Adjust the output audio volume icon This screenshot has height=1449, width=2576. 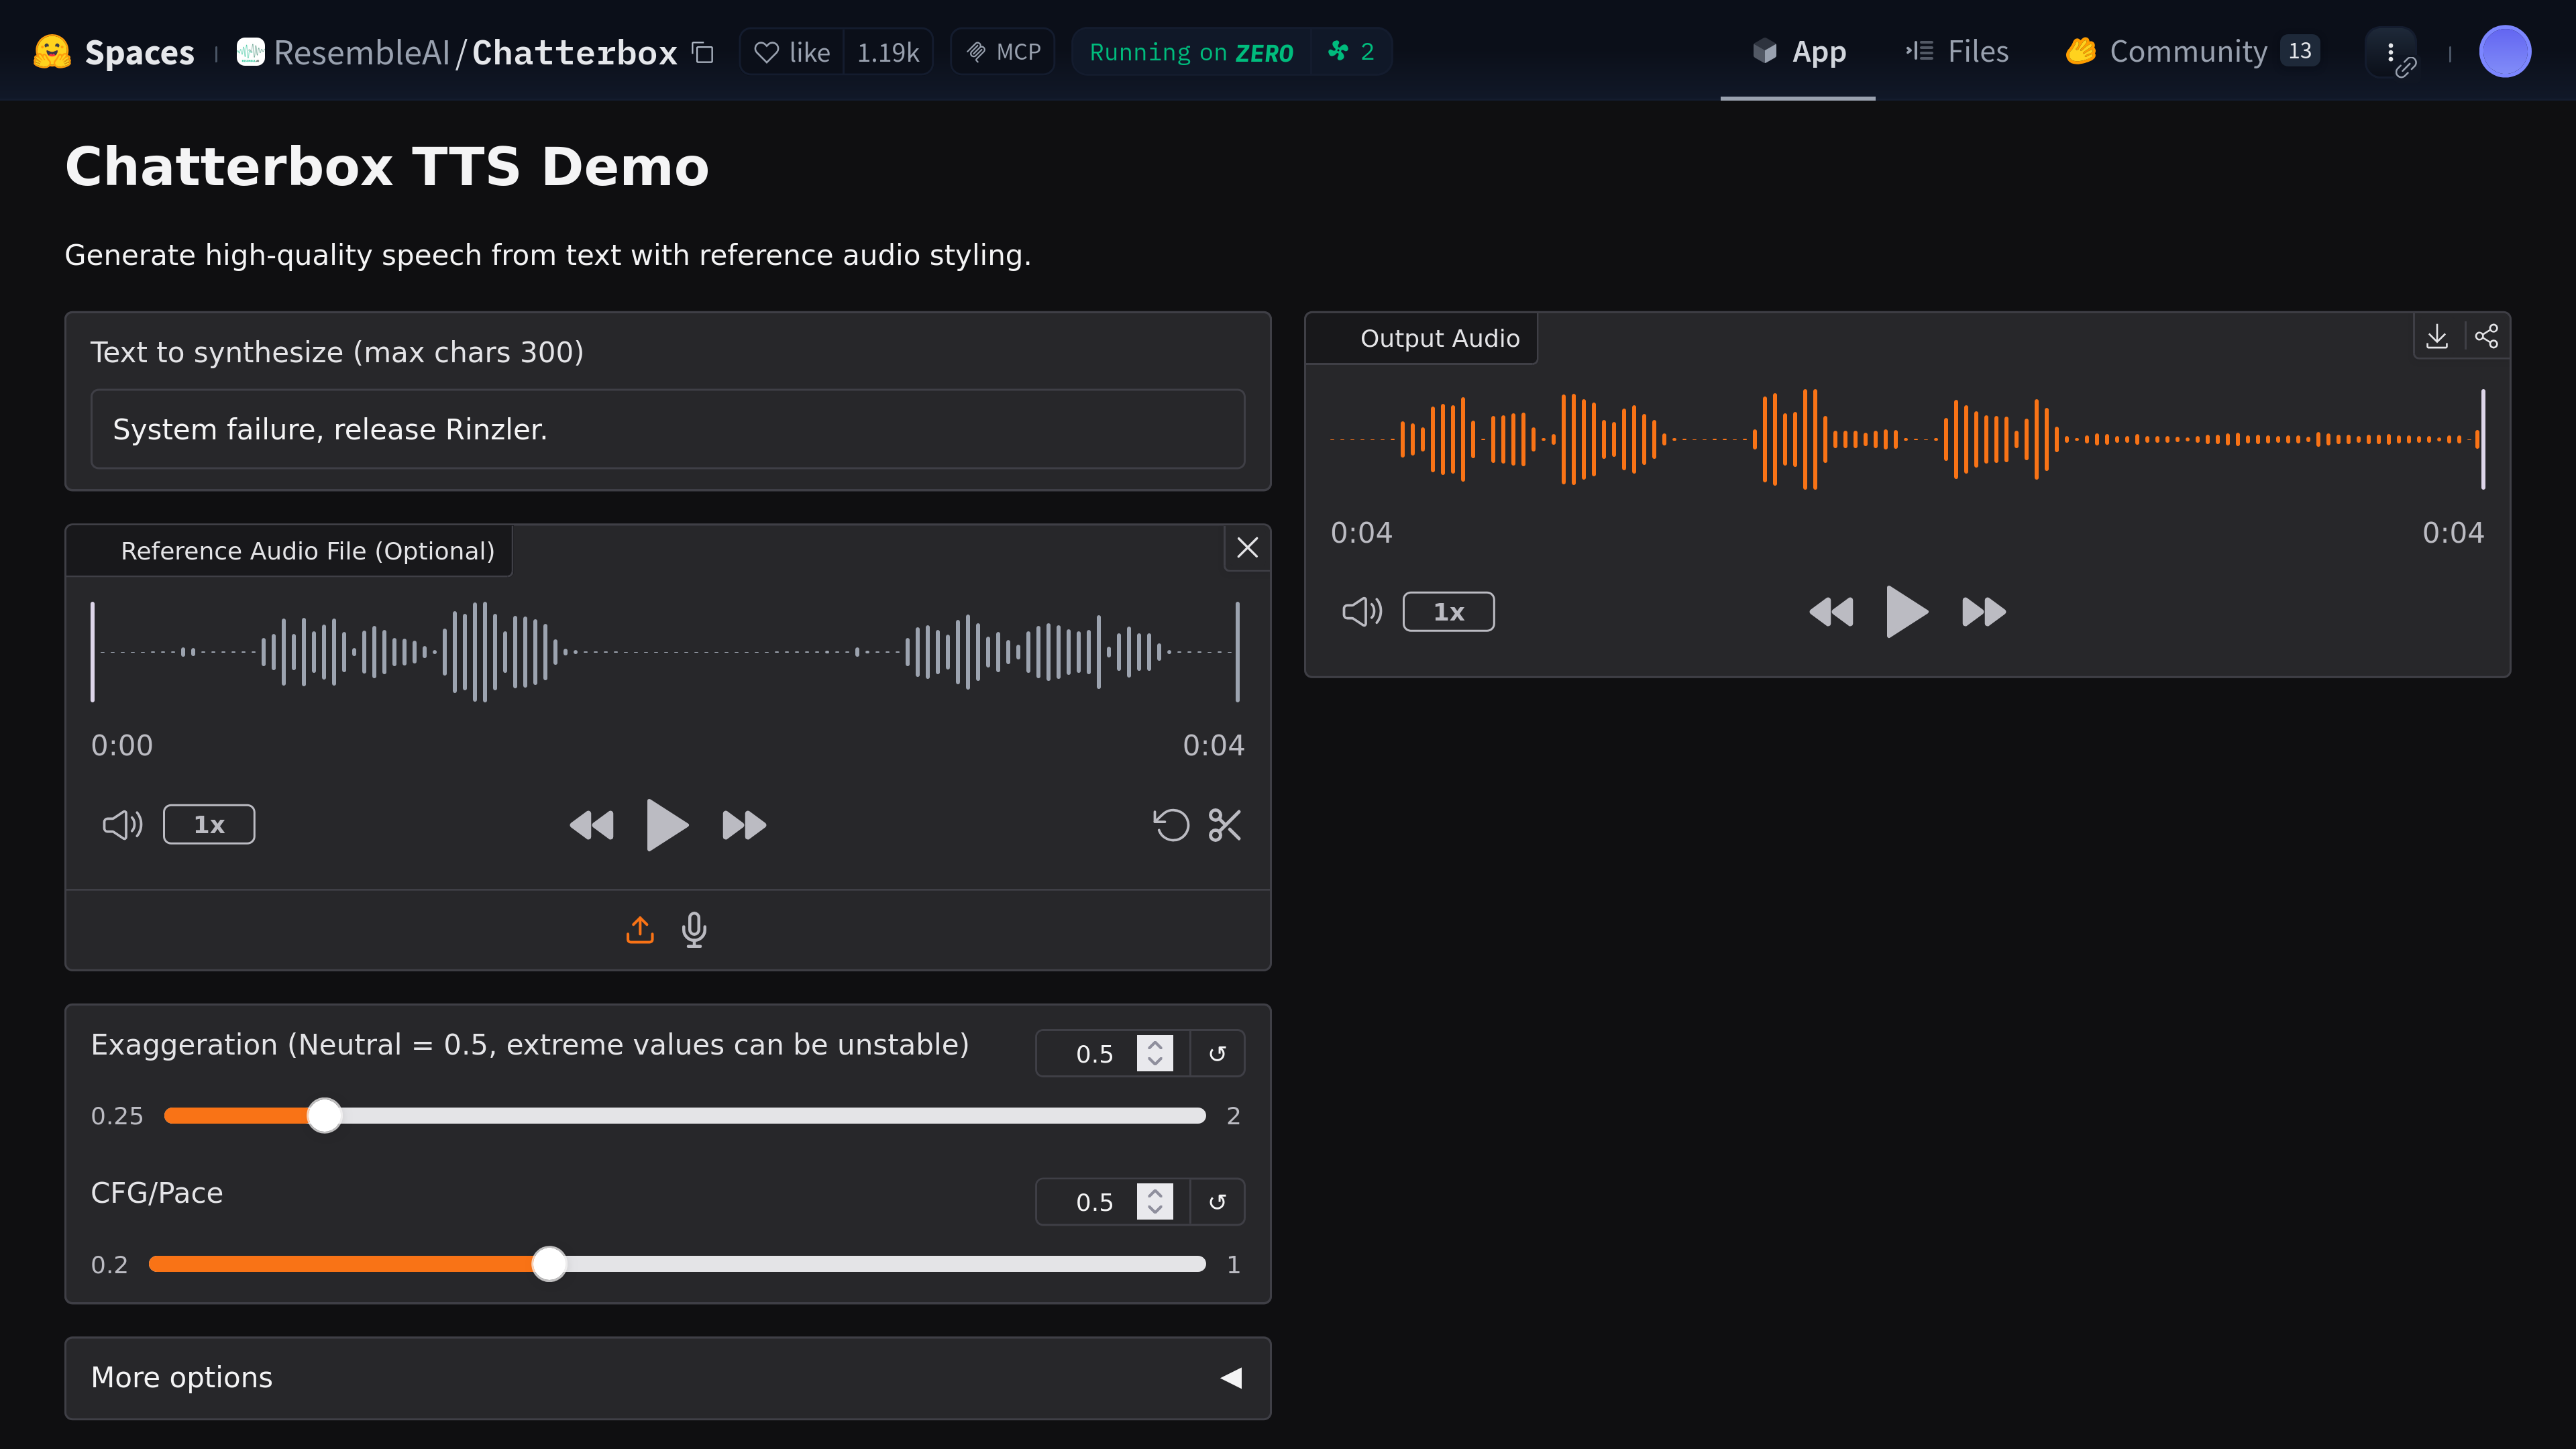click(1362, 612)
